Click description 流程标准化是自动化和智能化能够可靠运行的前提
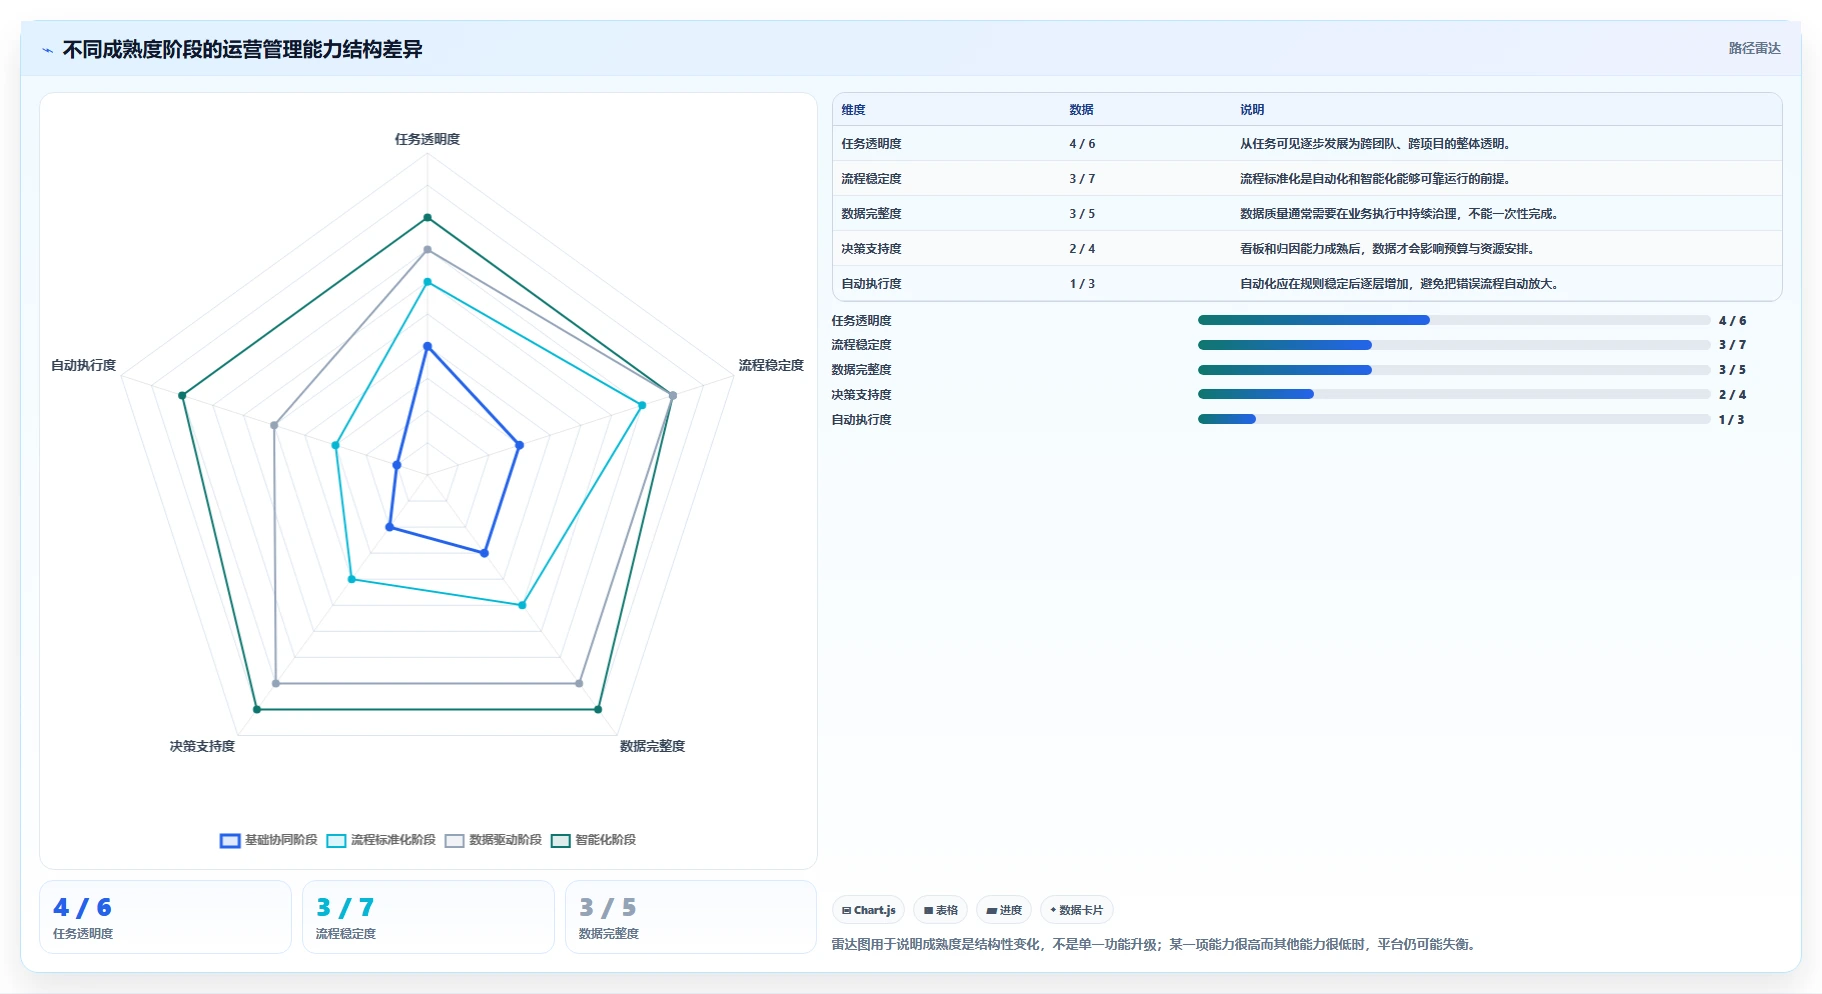The width and height of the screenshot is (1822, 994). point(1376,179)
